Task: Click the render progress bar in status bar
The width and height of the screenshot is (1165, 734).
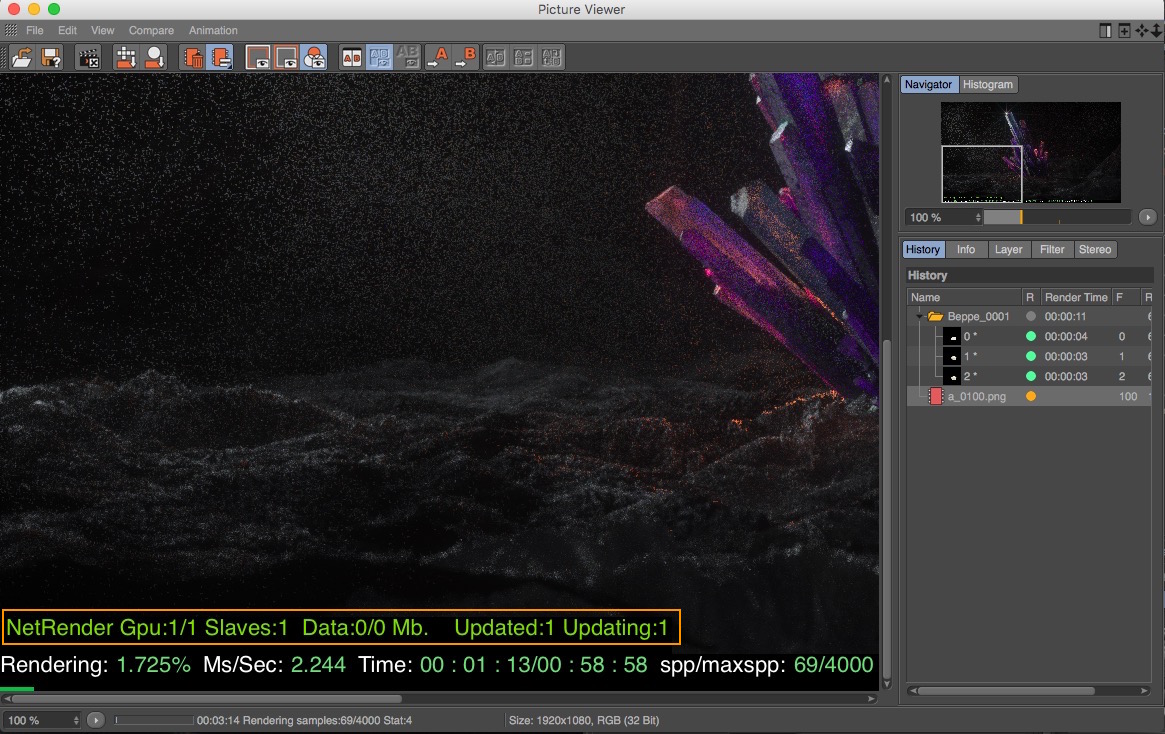Action: 155,721
